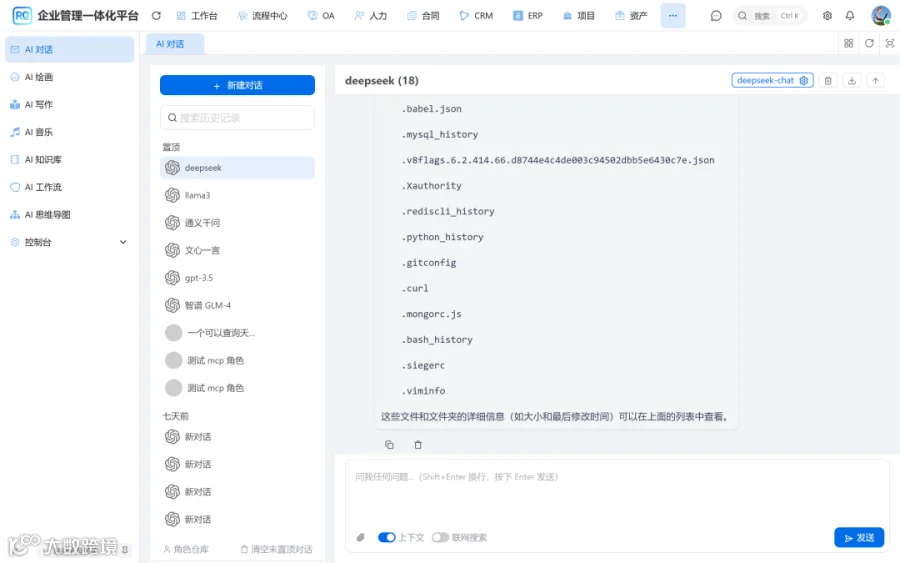Switch to the AI 对话 page tab
This screenshot has width=900, height=563.
174,44
